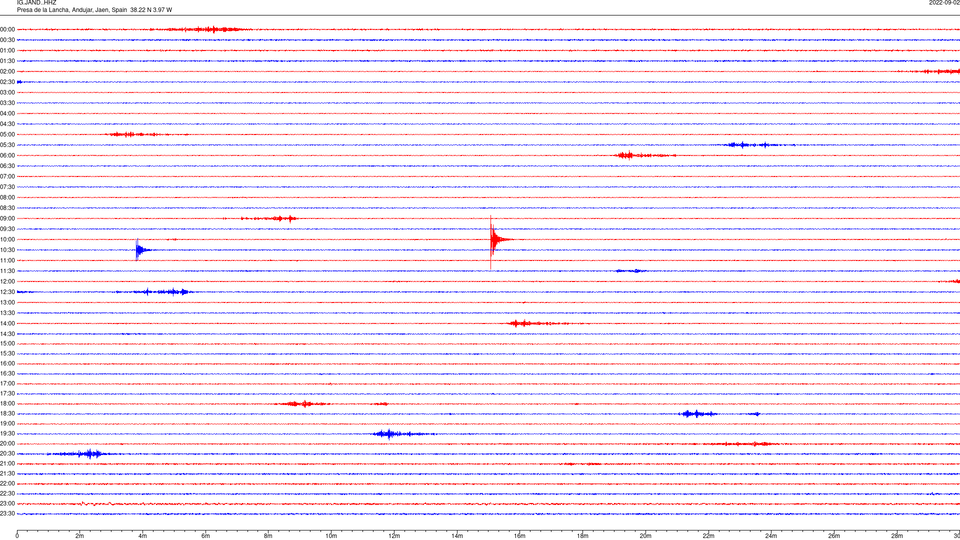
Task: Select the 21:00 trace time label
Action: pos(7,463)
